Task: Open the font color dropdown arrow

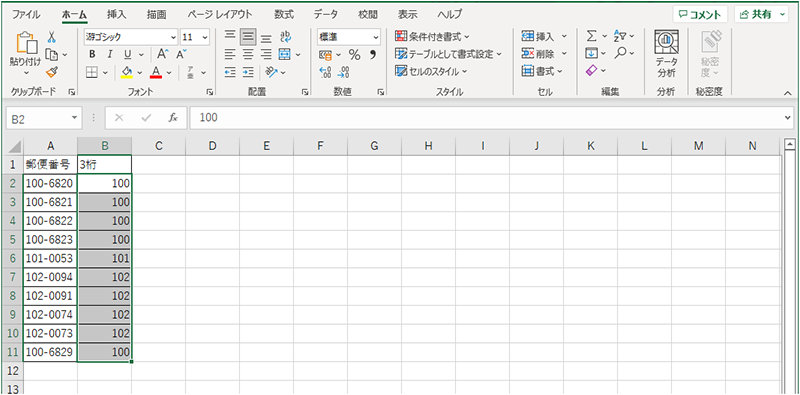Action: click(169, 72)
